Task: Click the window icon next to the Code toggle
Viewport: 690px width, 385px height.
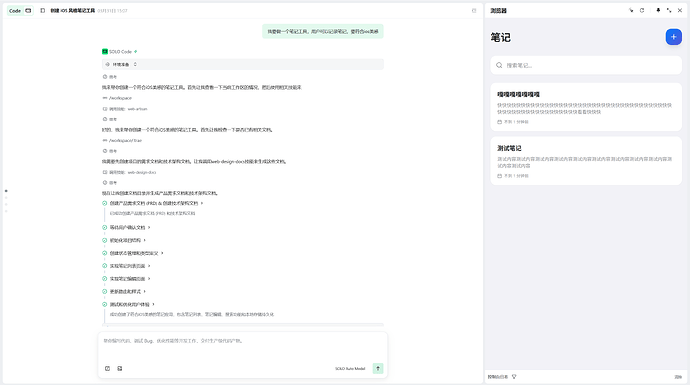Action: 28,11
